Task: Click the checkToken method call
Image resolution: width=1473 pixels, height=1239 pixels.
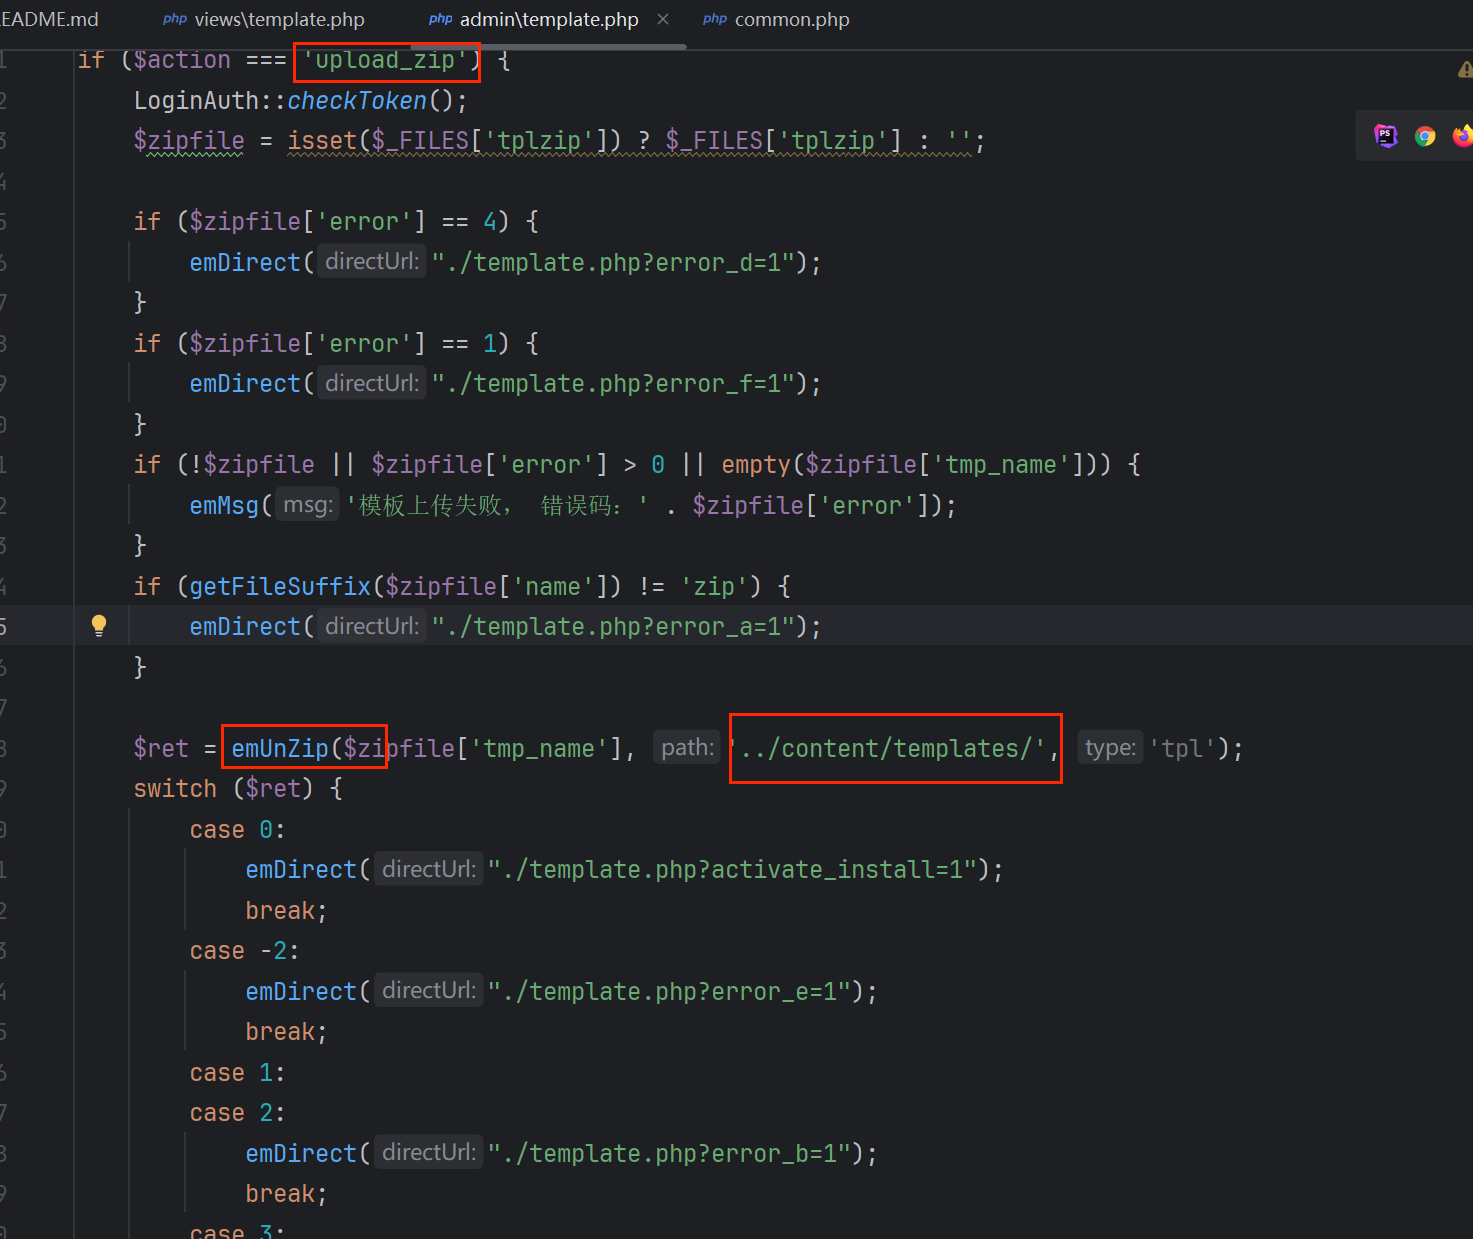Action: pos(357,101)
